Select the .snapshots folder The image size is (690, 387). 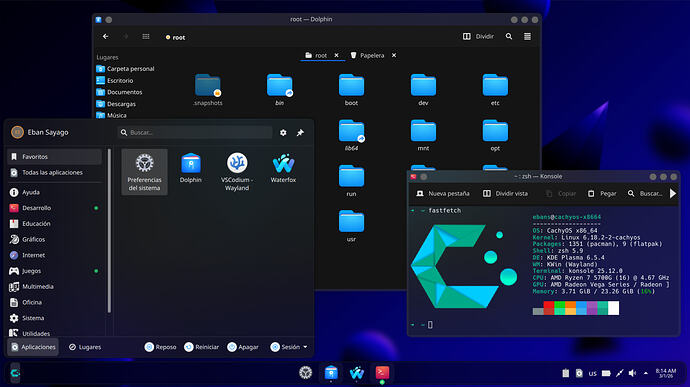pos(208,90)
